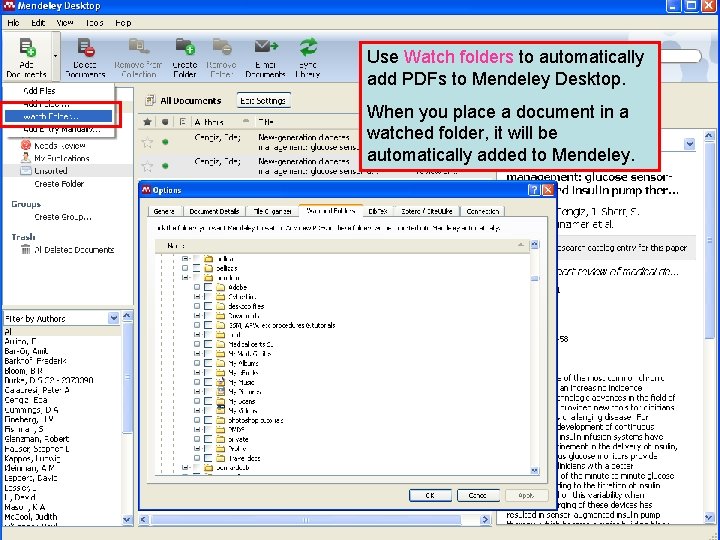Switch to the BibTeX tab
The image size is (720, 540).
pyautogui.click(x=378, y=211)
